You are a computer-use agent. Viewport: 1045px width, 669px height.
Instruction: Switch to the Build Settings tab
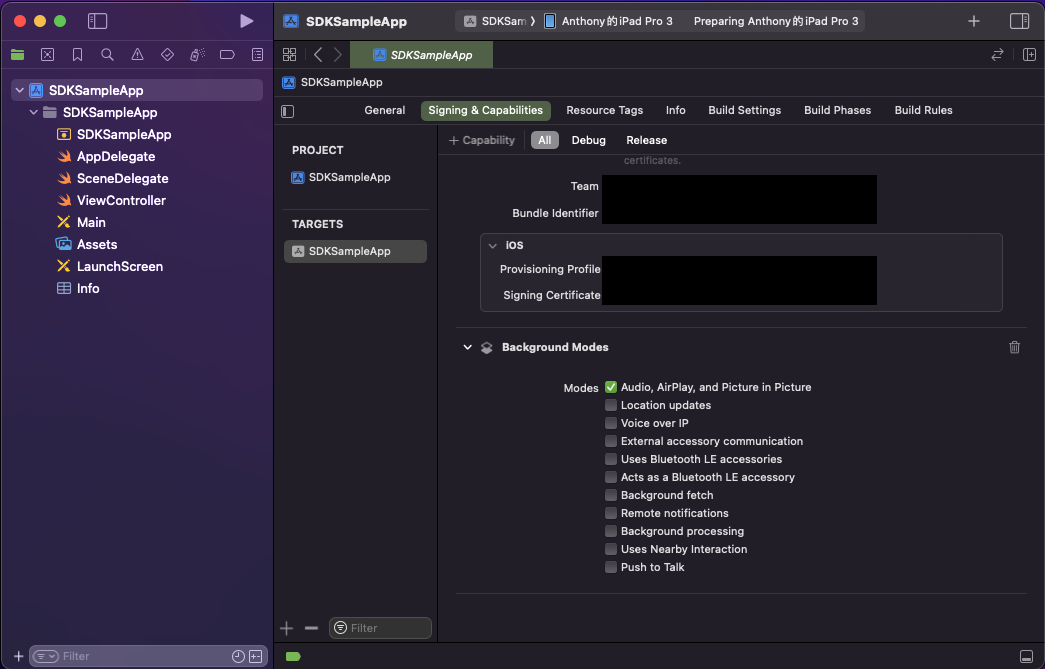point(744,110)
